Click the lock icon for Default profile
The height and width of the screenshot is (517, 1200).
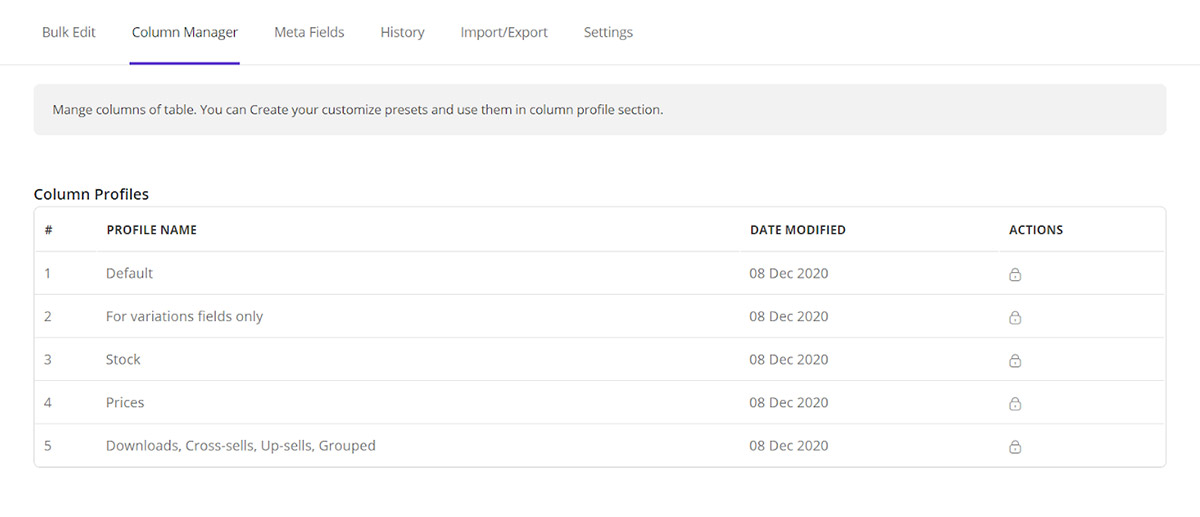[1014, 275]
